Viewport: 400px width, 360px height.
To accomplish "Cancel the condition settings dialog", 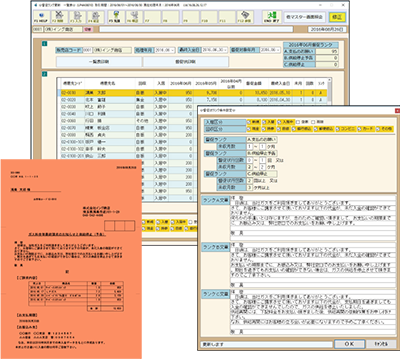I will click(381, 344).
